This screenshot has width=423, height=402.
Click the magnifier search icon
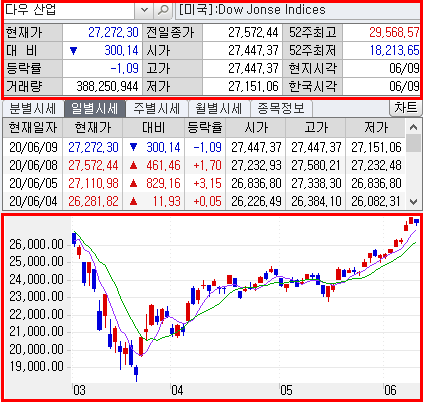pyautogui.click(x=163, y=10)
